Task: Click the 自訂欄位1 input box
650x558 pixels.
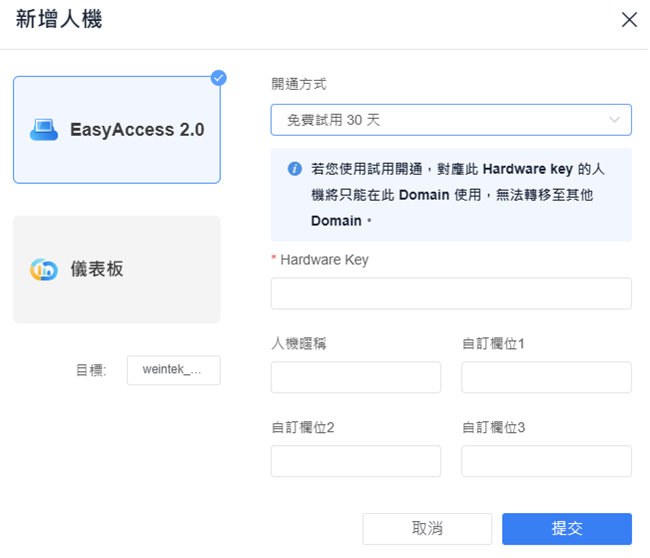Action: point(546,377)
